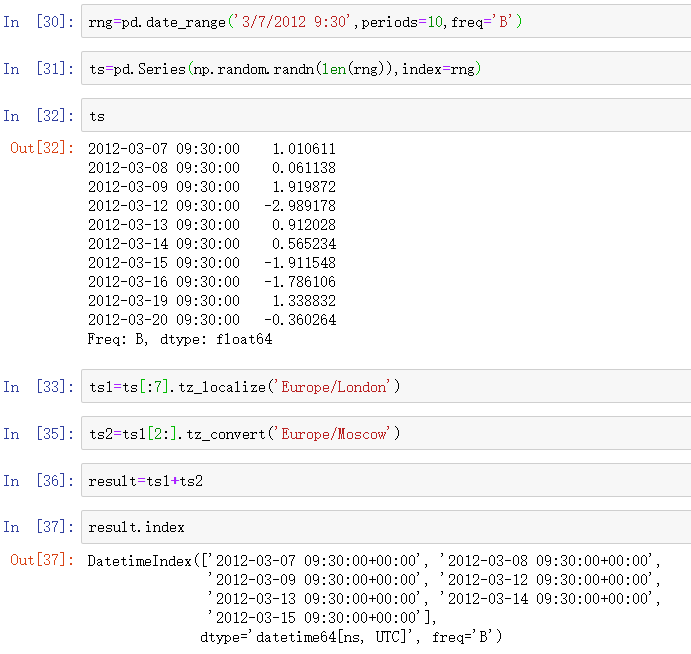The image size is (691, 654).
Task: Click the In [35] prompt label
Action: point(38,434)
